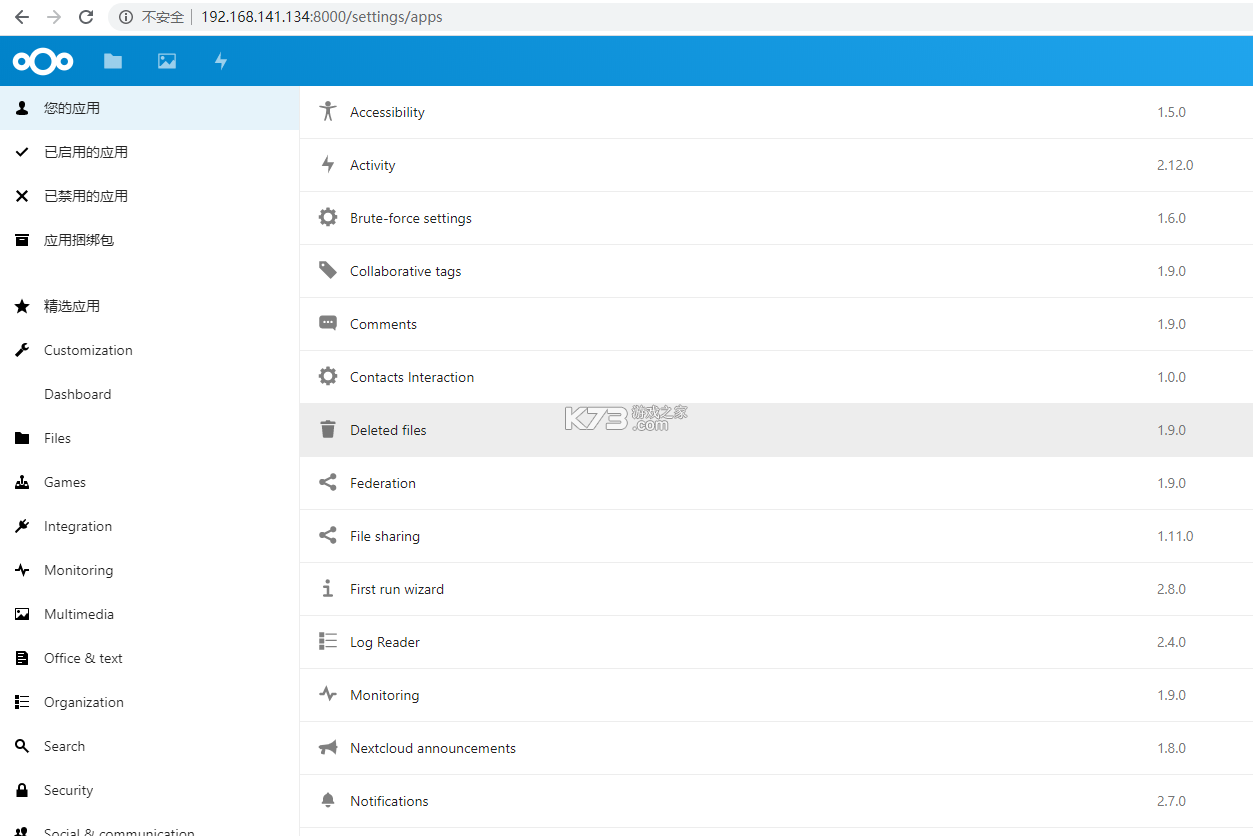Viewport: 1253px width, 836px height.
Task: Open the Monitoring category in sidebar
Action: click(150, 570)
